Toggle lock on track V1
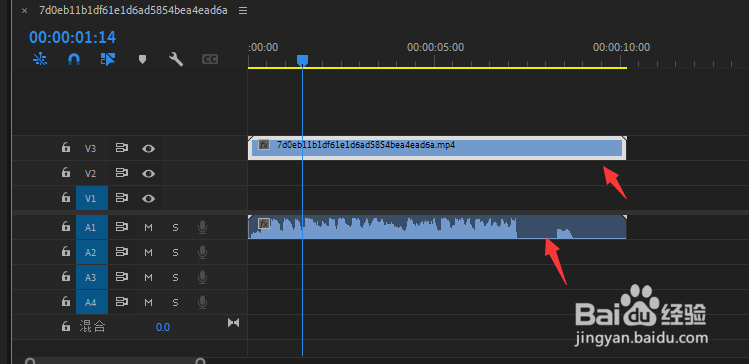Image resolution: width=749 pixels, height=364 pixels. tap(65, 197)
